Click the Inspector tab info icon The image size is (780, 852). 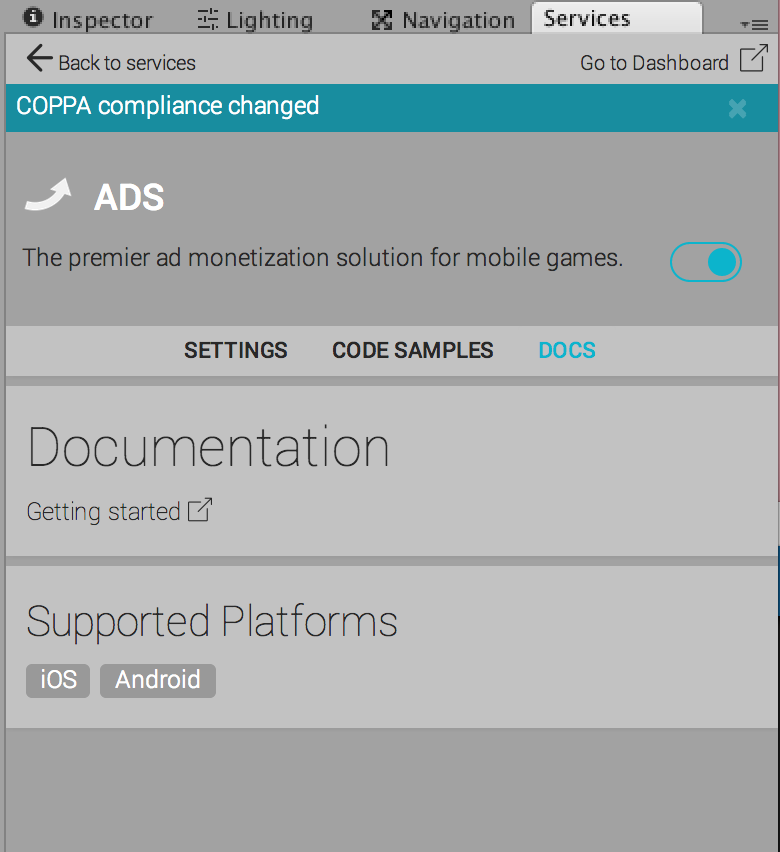click(33, 17)
